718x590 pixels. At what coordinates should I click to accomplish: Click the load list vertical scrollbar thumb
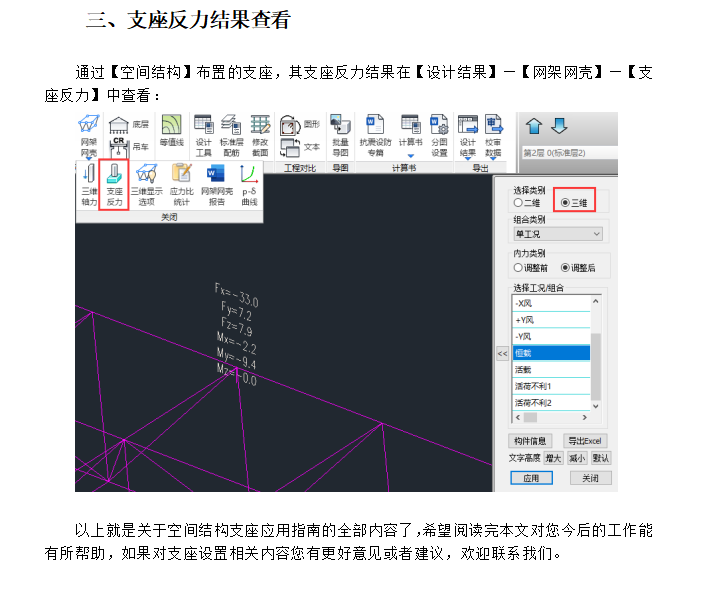click(596, 366)
